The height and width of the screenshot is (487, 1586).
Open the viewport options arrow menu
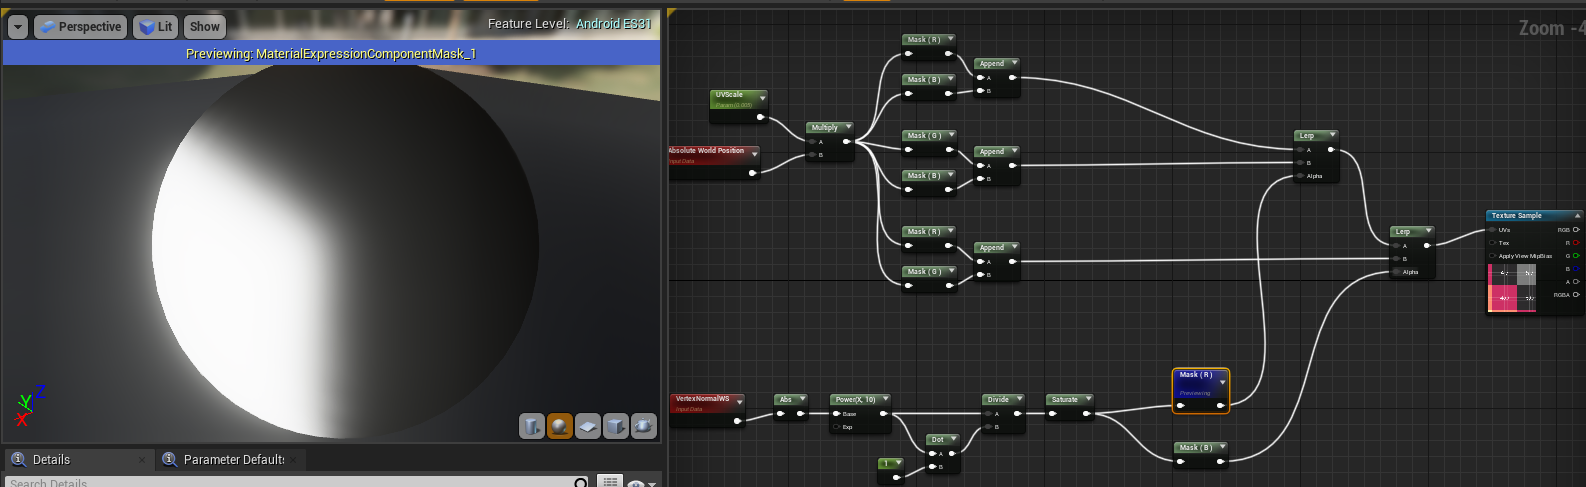point(18,27)
